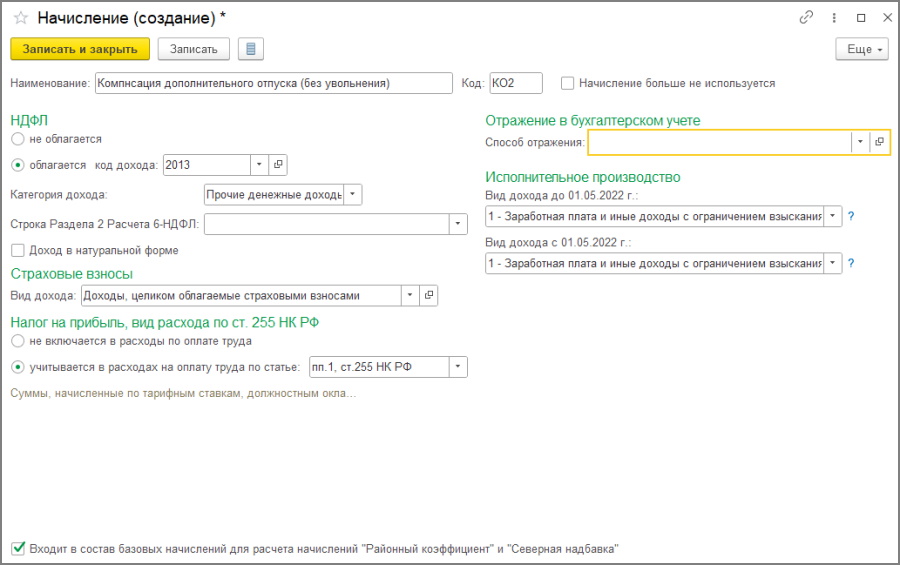
Task: Enable 'Начисление больше не используется' checkbox
Action: (x=567, y=83)
